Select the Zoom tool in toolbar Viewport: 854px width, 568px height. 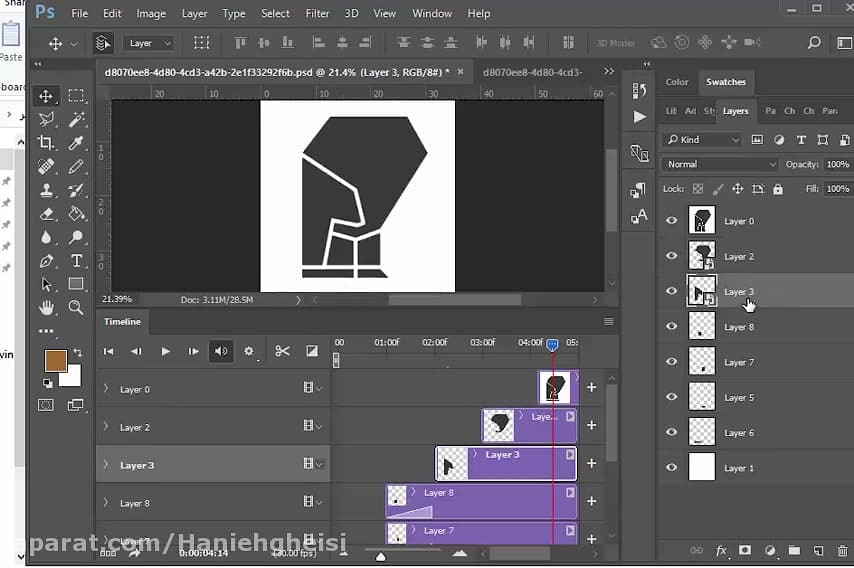coord(76,308)
